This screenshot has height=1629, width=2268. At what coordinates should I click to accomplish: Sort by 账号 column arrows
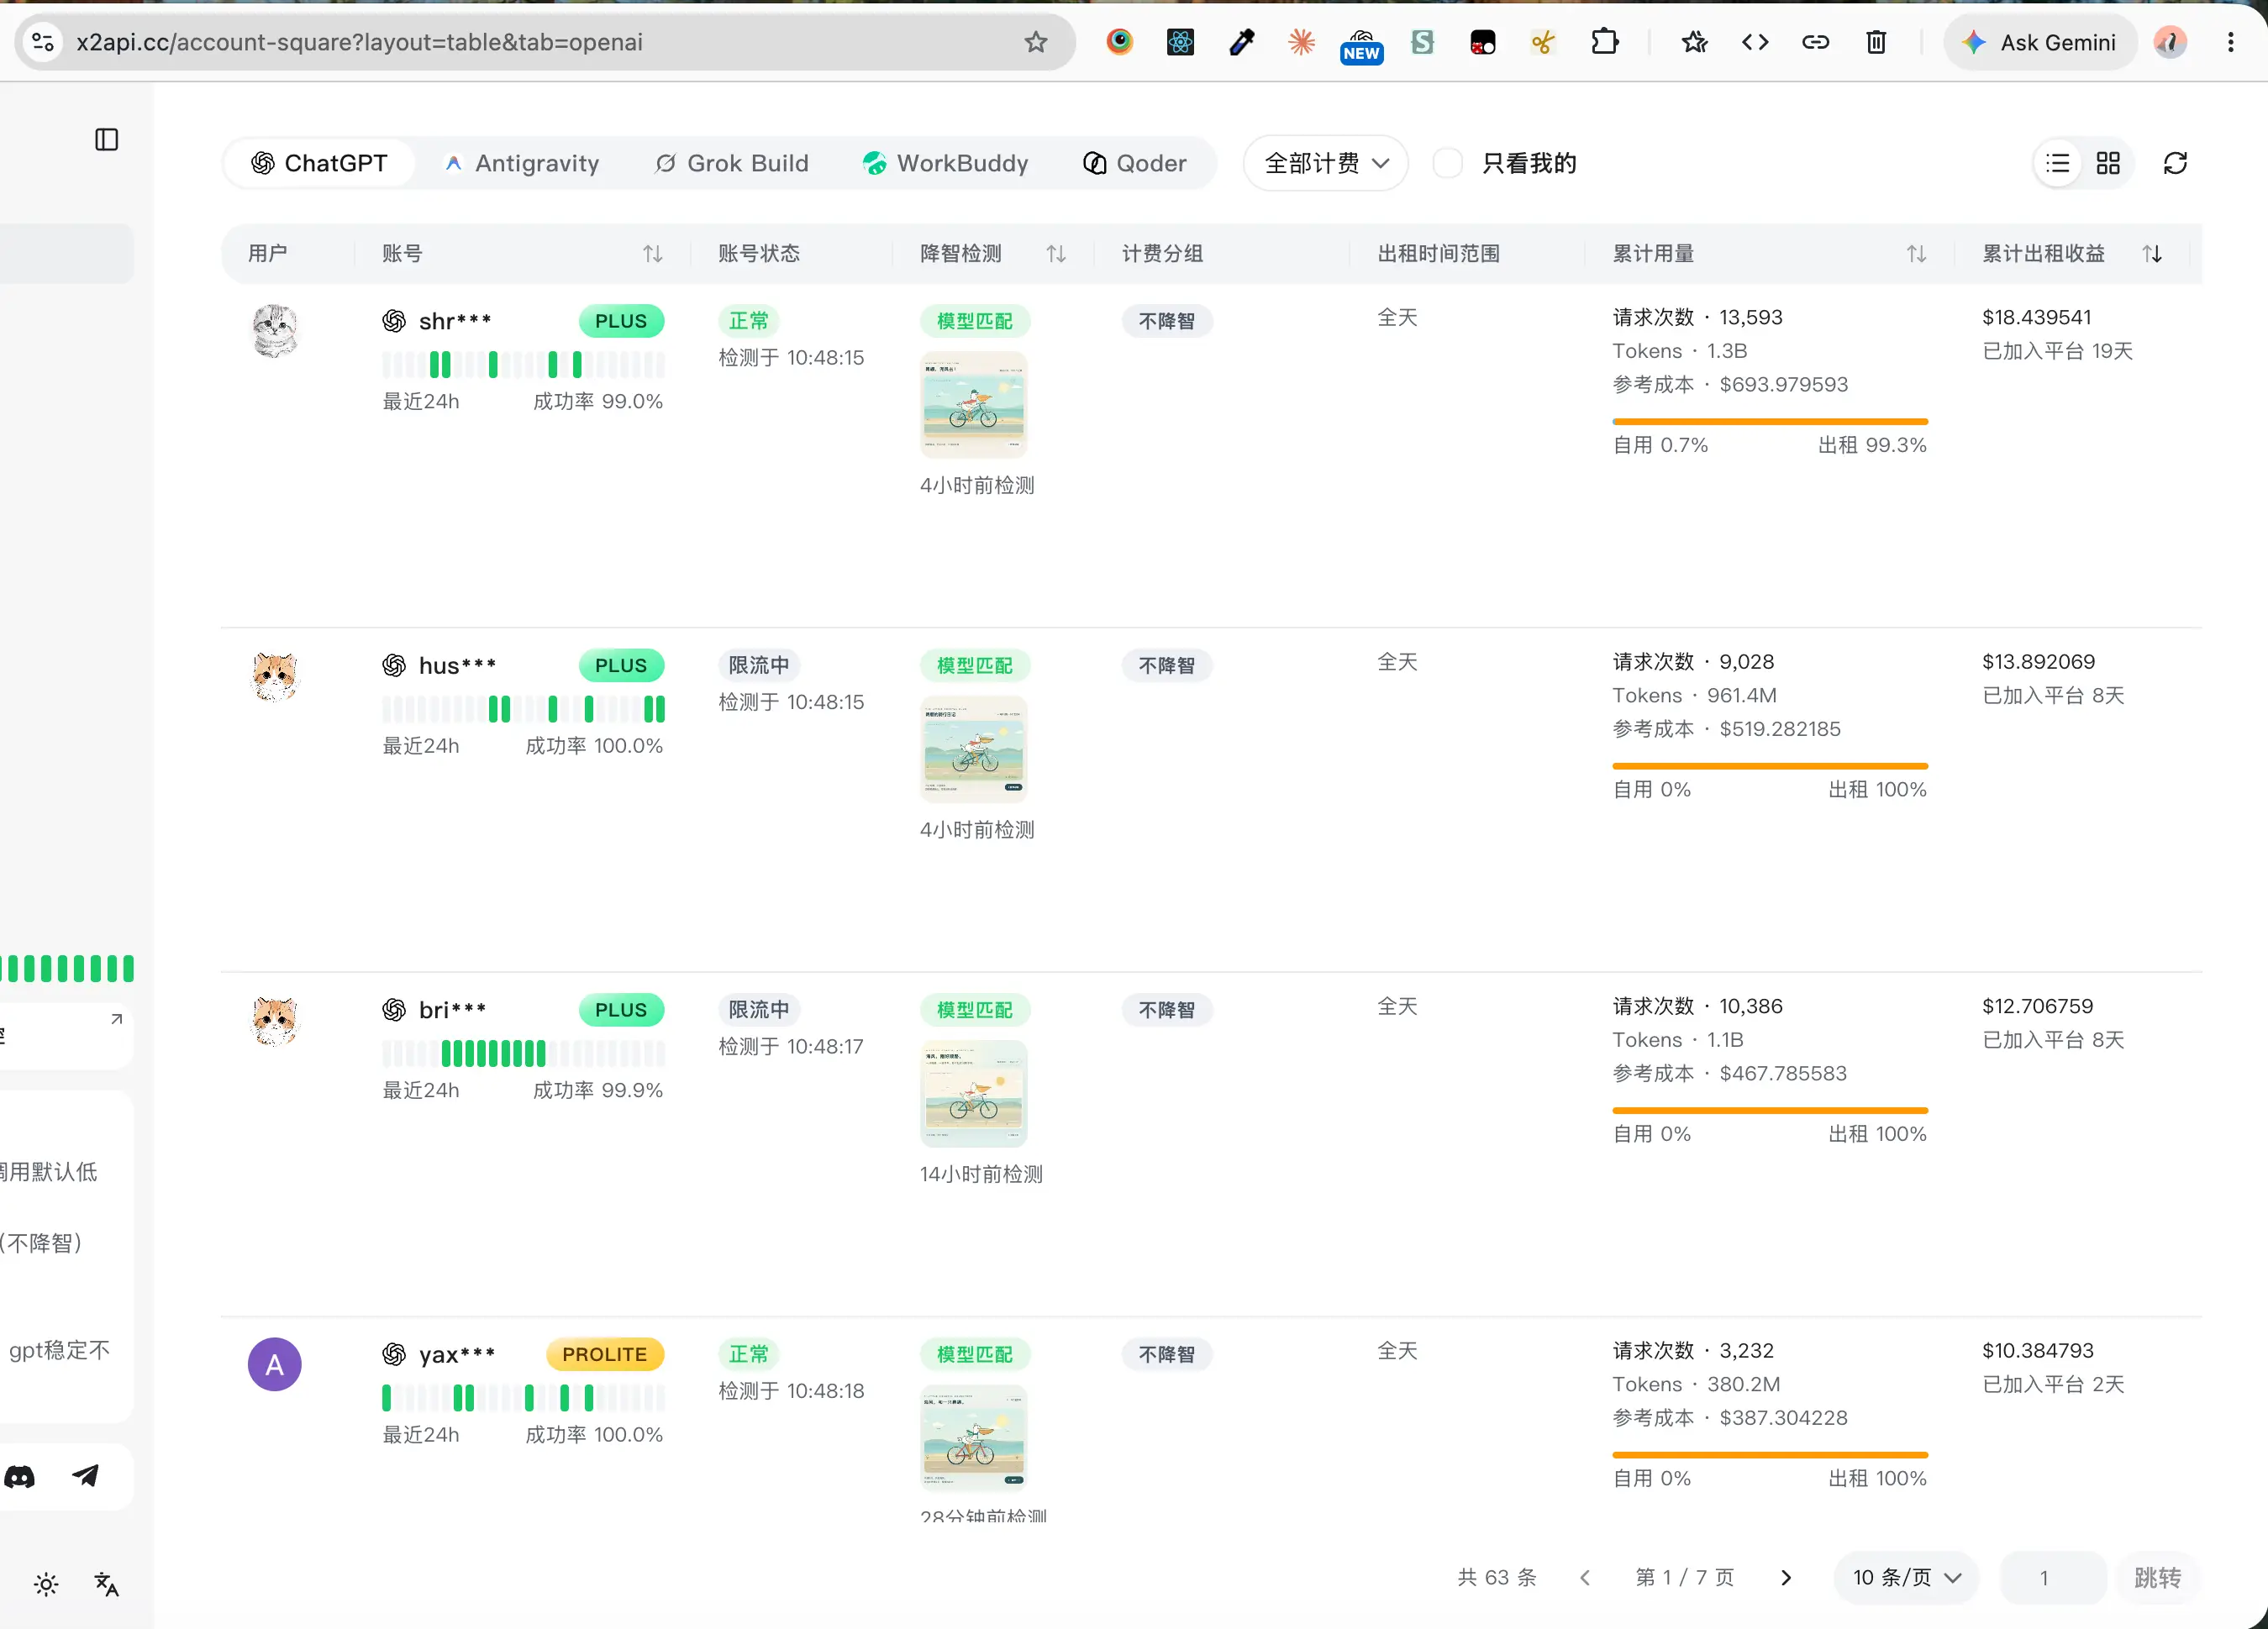653,254
